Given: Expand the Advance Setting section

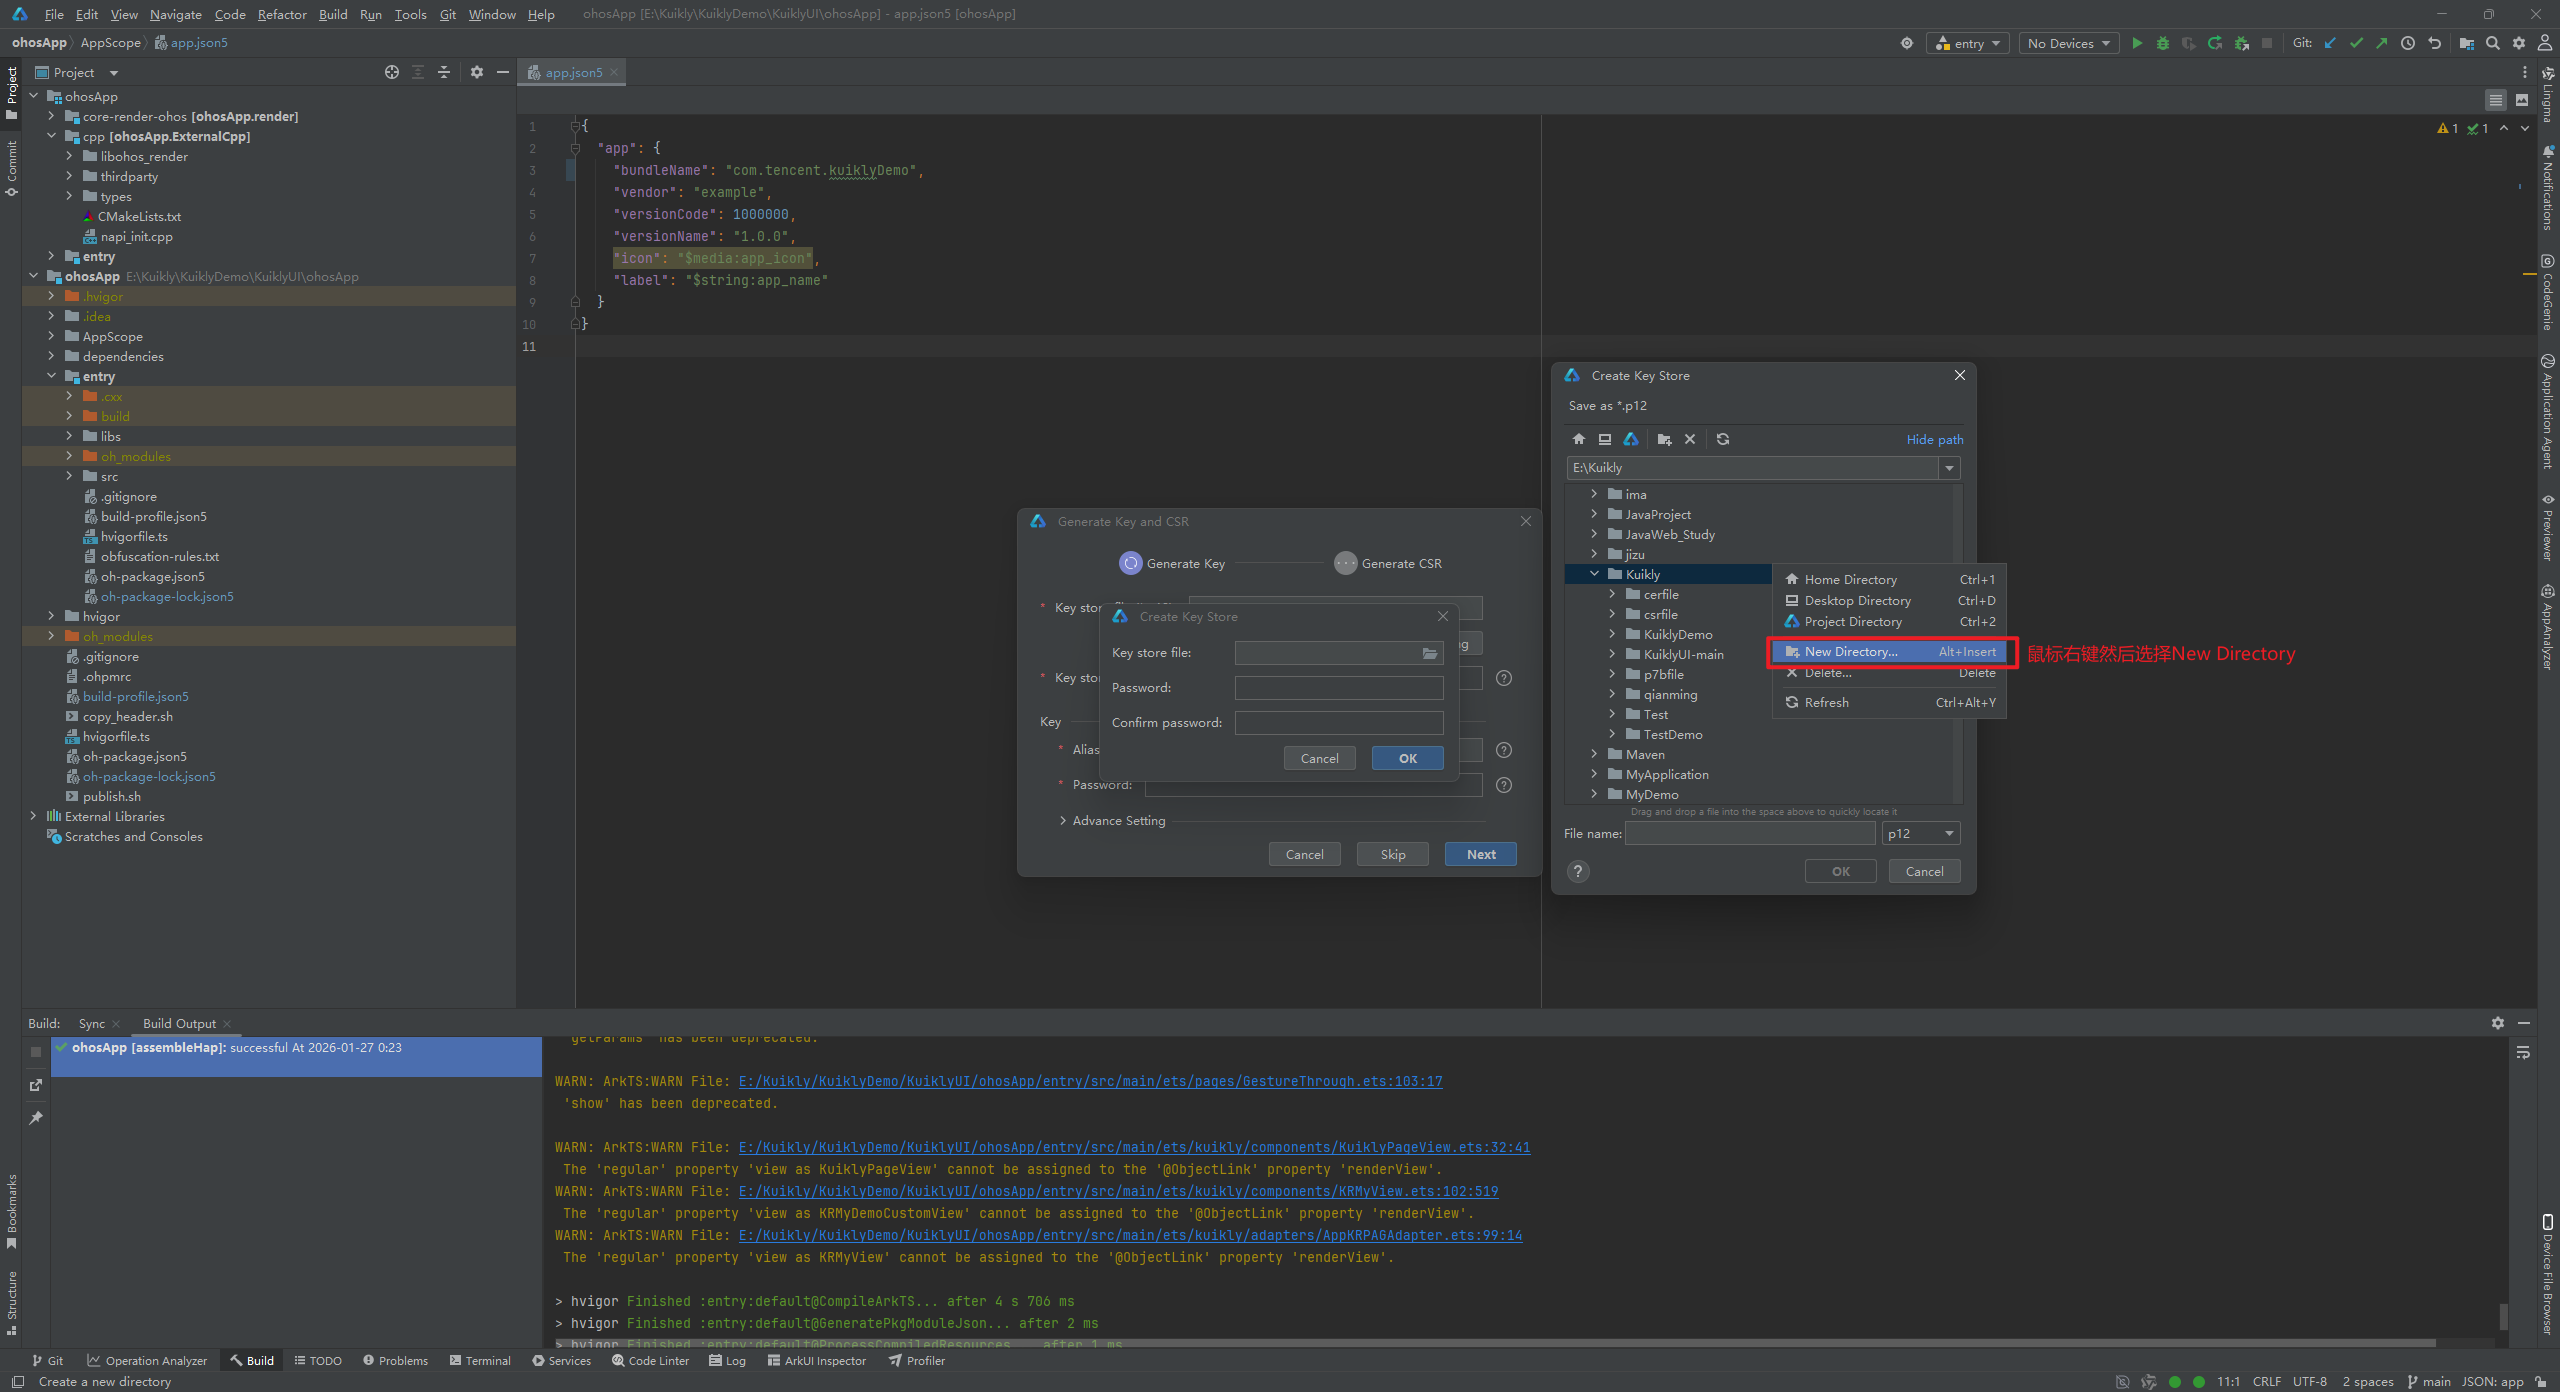Looking at the screenshot, I should [x=1062, y=821].
